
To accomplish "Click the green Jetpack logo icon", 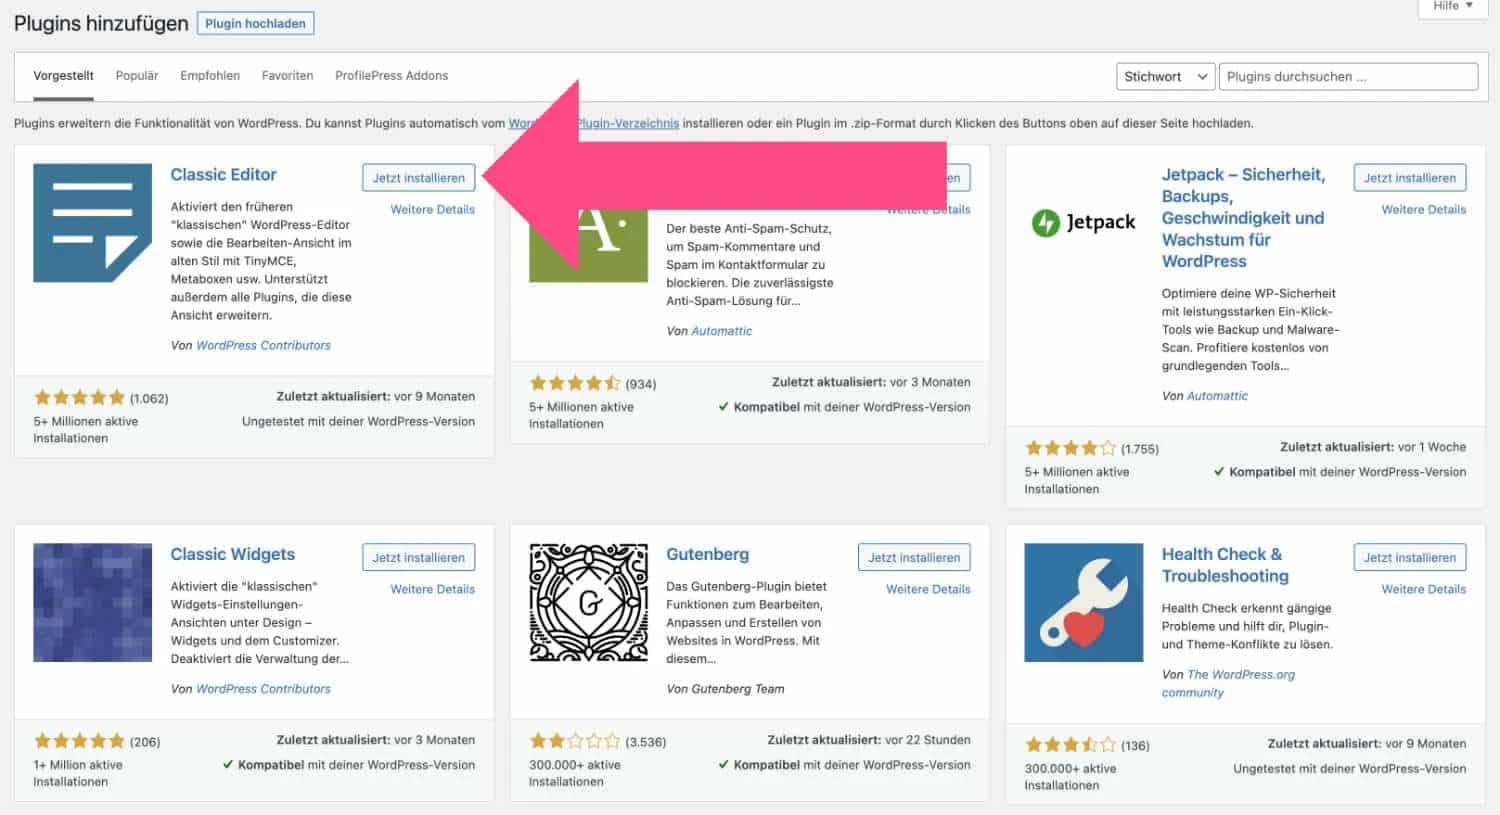I will (x=1046, y=222).
